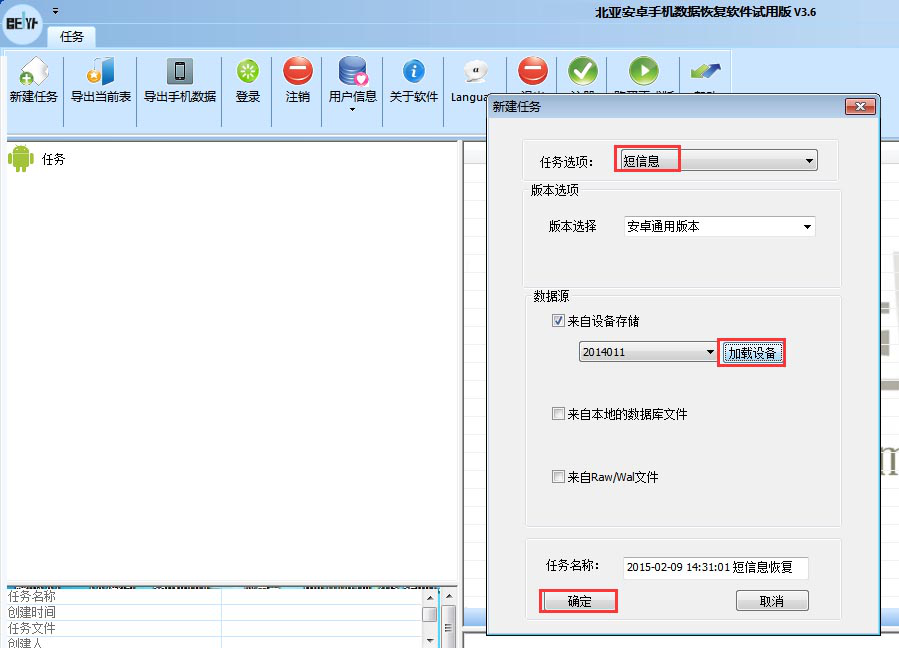Check 来自Raw/Wal文件 checkbox
Image resolution: width=899 pixels, height=648 pixels.
[x=558, y=476]
